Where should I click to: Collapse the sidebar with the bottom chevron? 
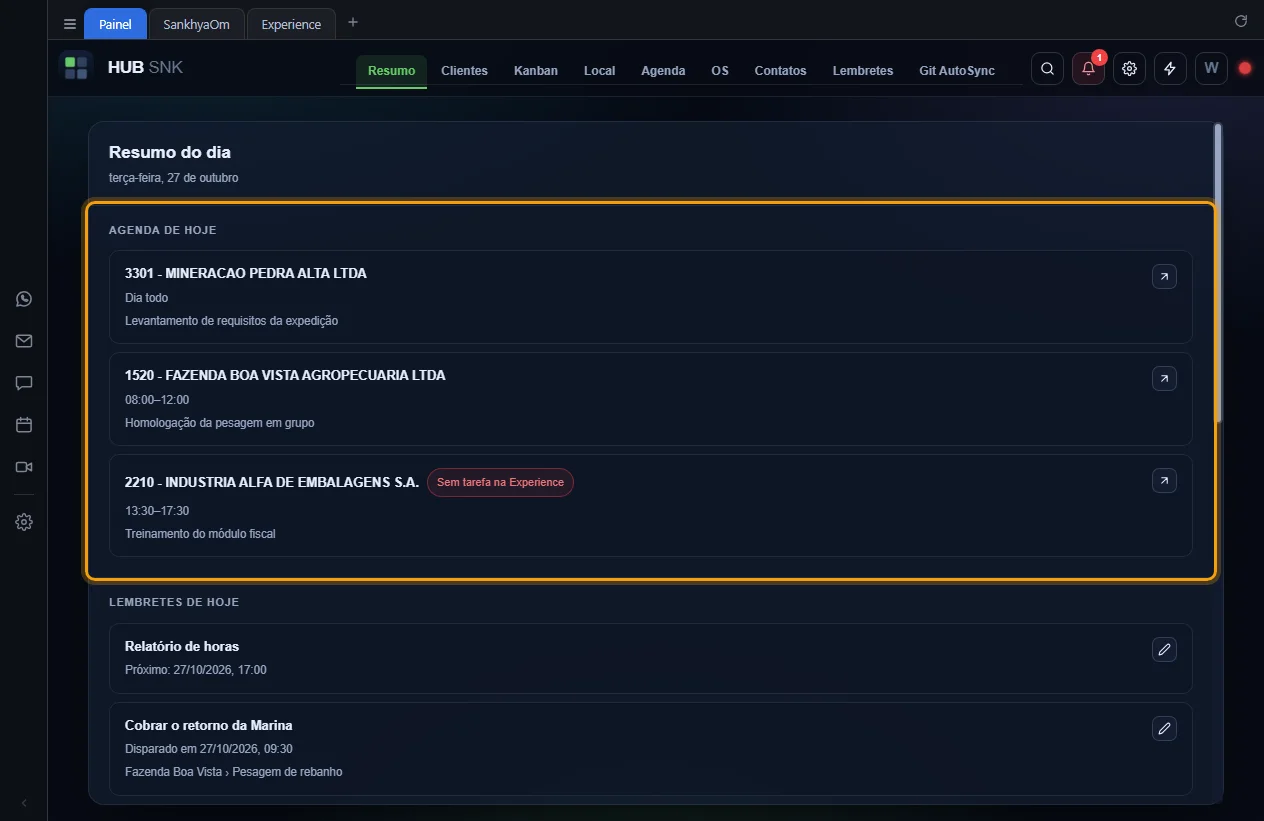pos(24,803)
